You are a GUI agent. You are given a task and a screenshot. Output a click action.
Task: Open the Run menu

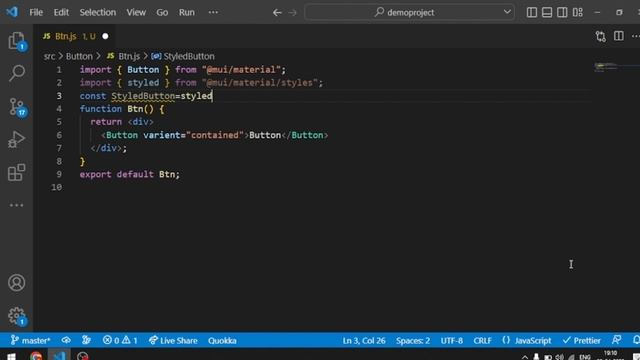tap(187, 12)
